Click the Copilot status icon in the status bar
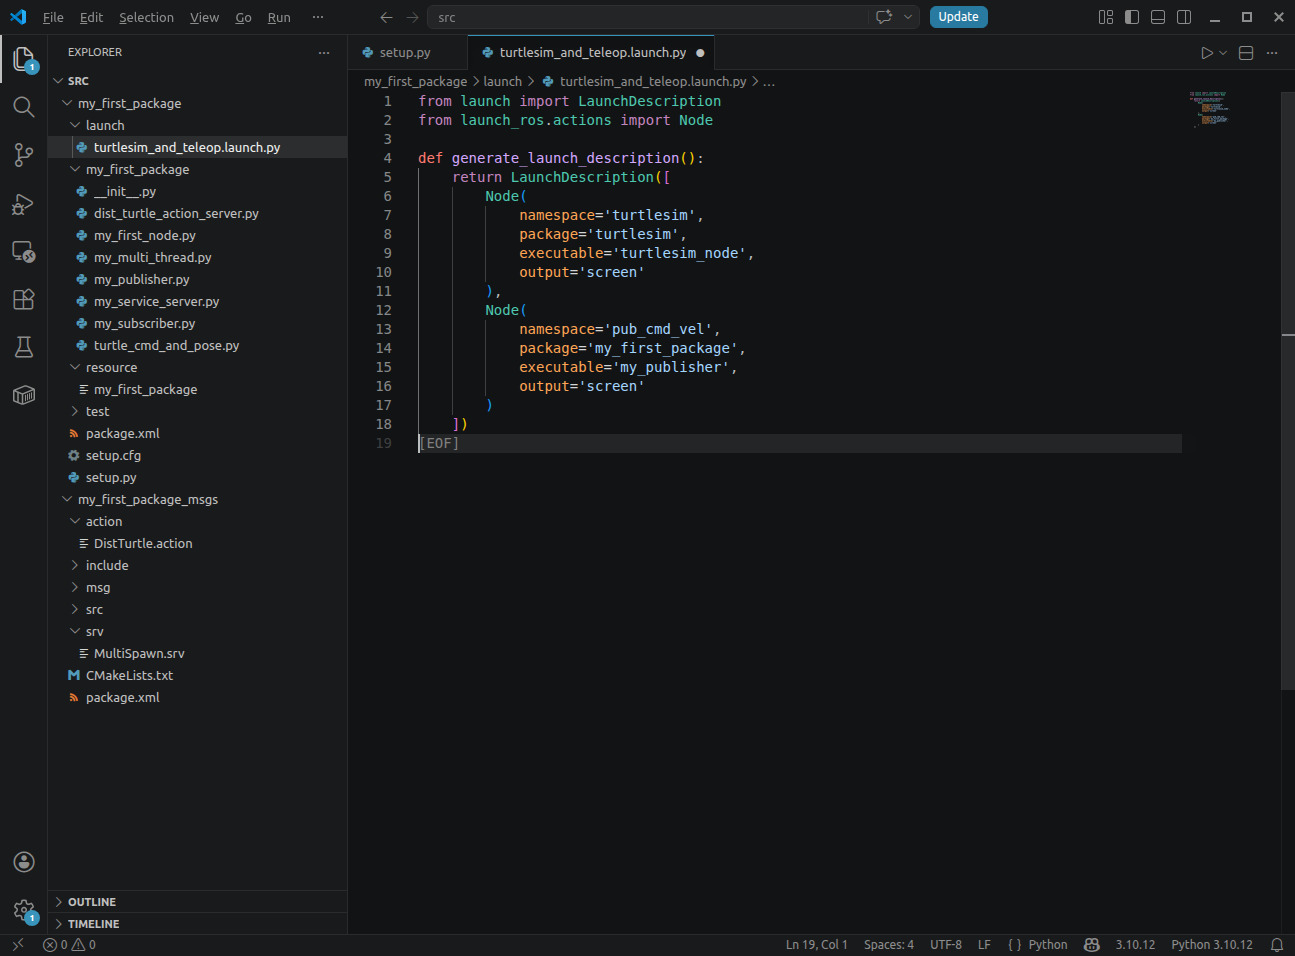1295x956 pixels. pyautogui.click(x=1092, y=945)
